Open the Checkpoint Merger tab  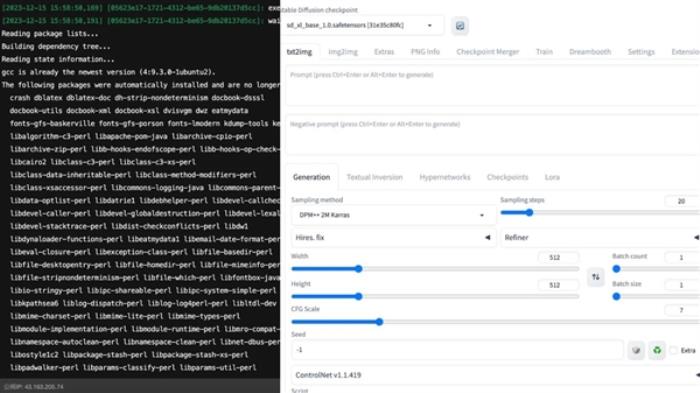[x=488, y=52]
